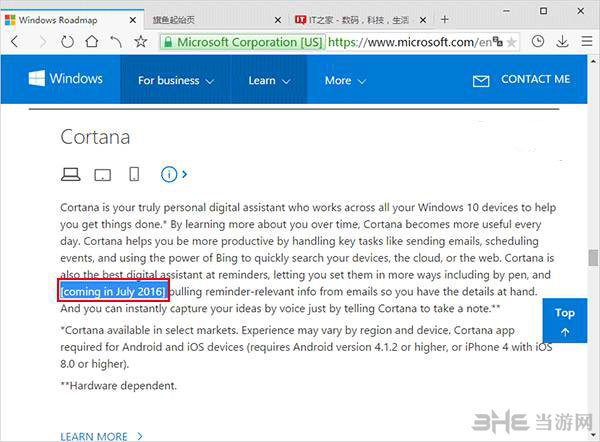This screenshot has width=600, height=442.
Task: Expand the More dropdown menu
Action: (x=345, y=80)
